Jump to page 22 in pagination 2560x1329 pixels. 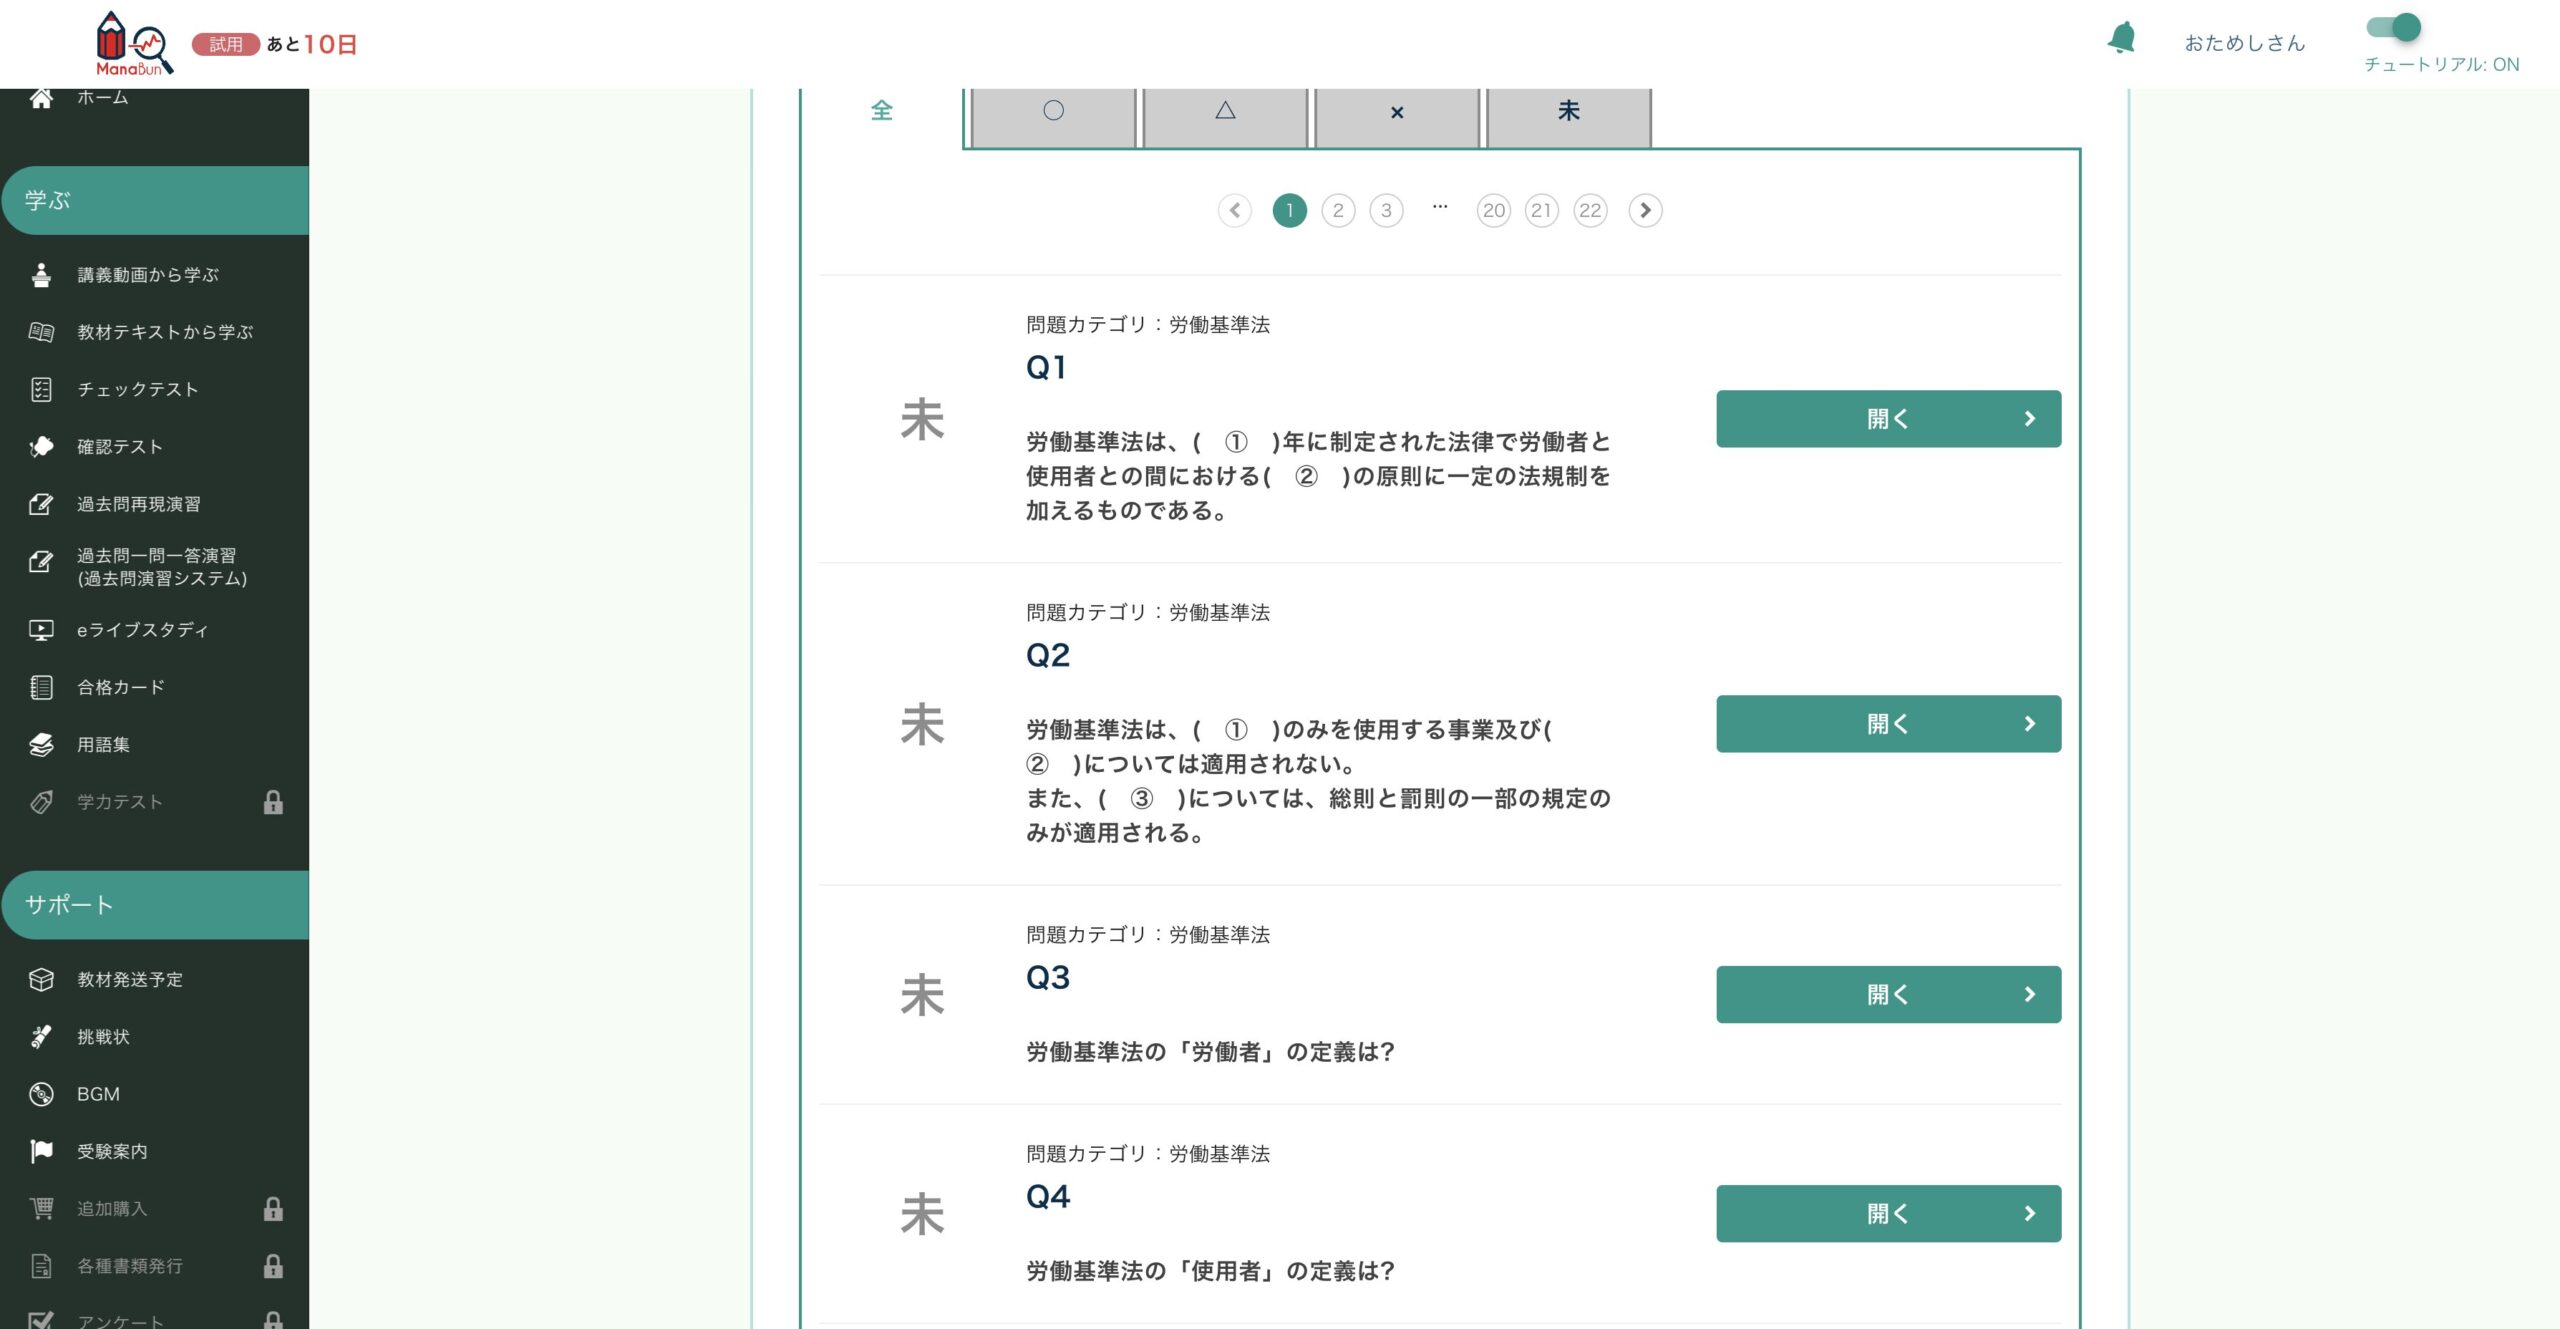click(1590, 210)
